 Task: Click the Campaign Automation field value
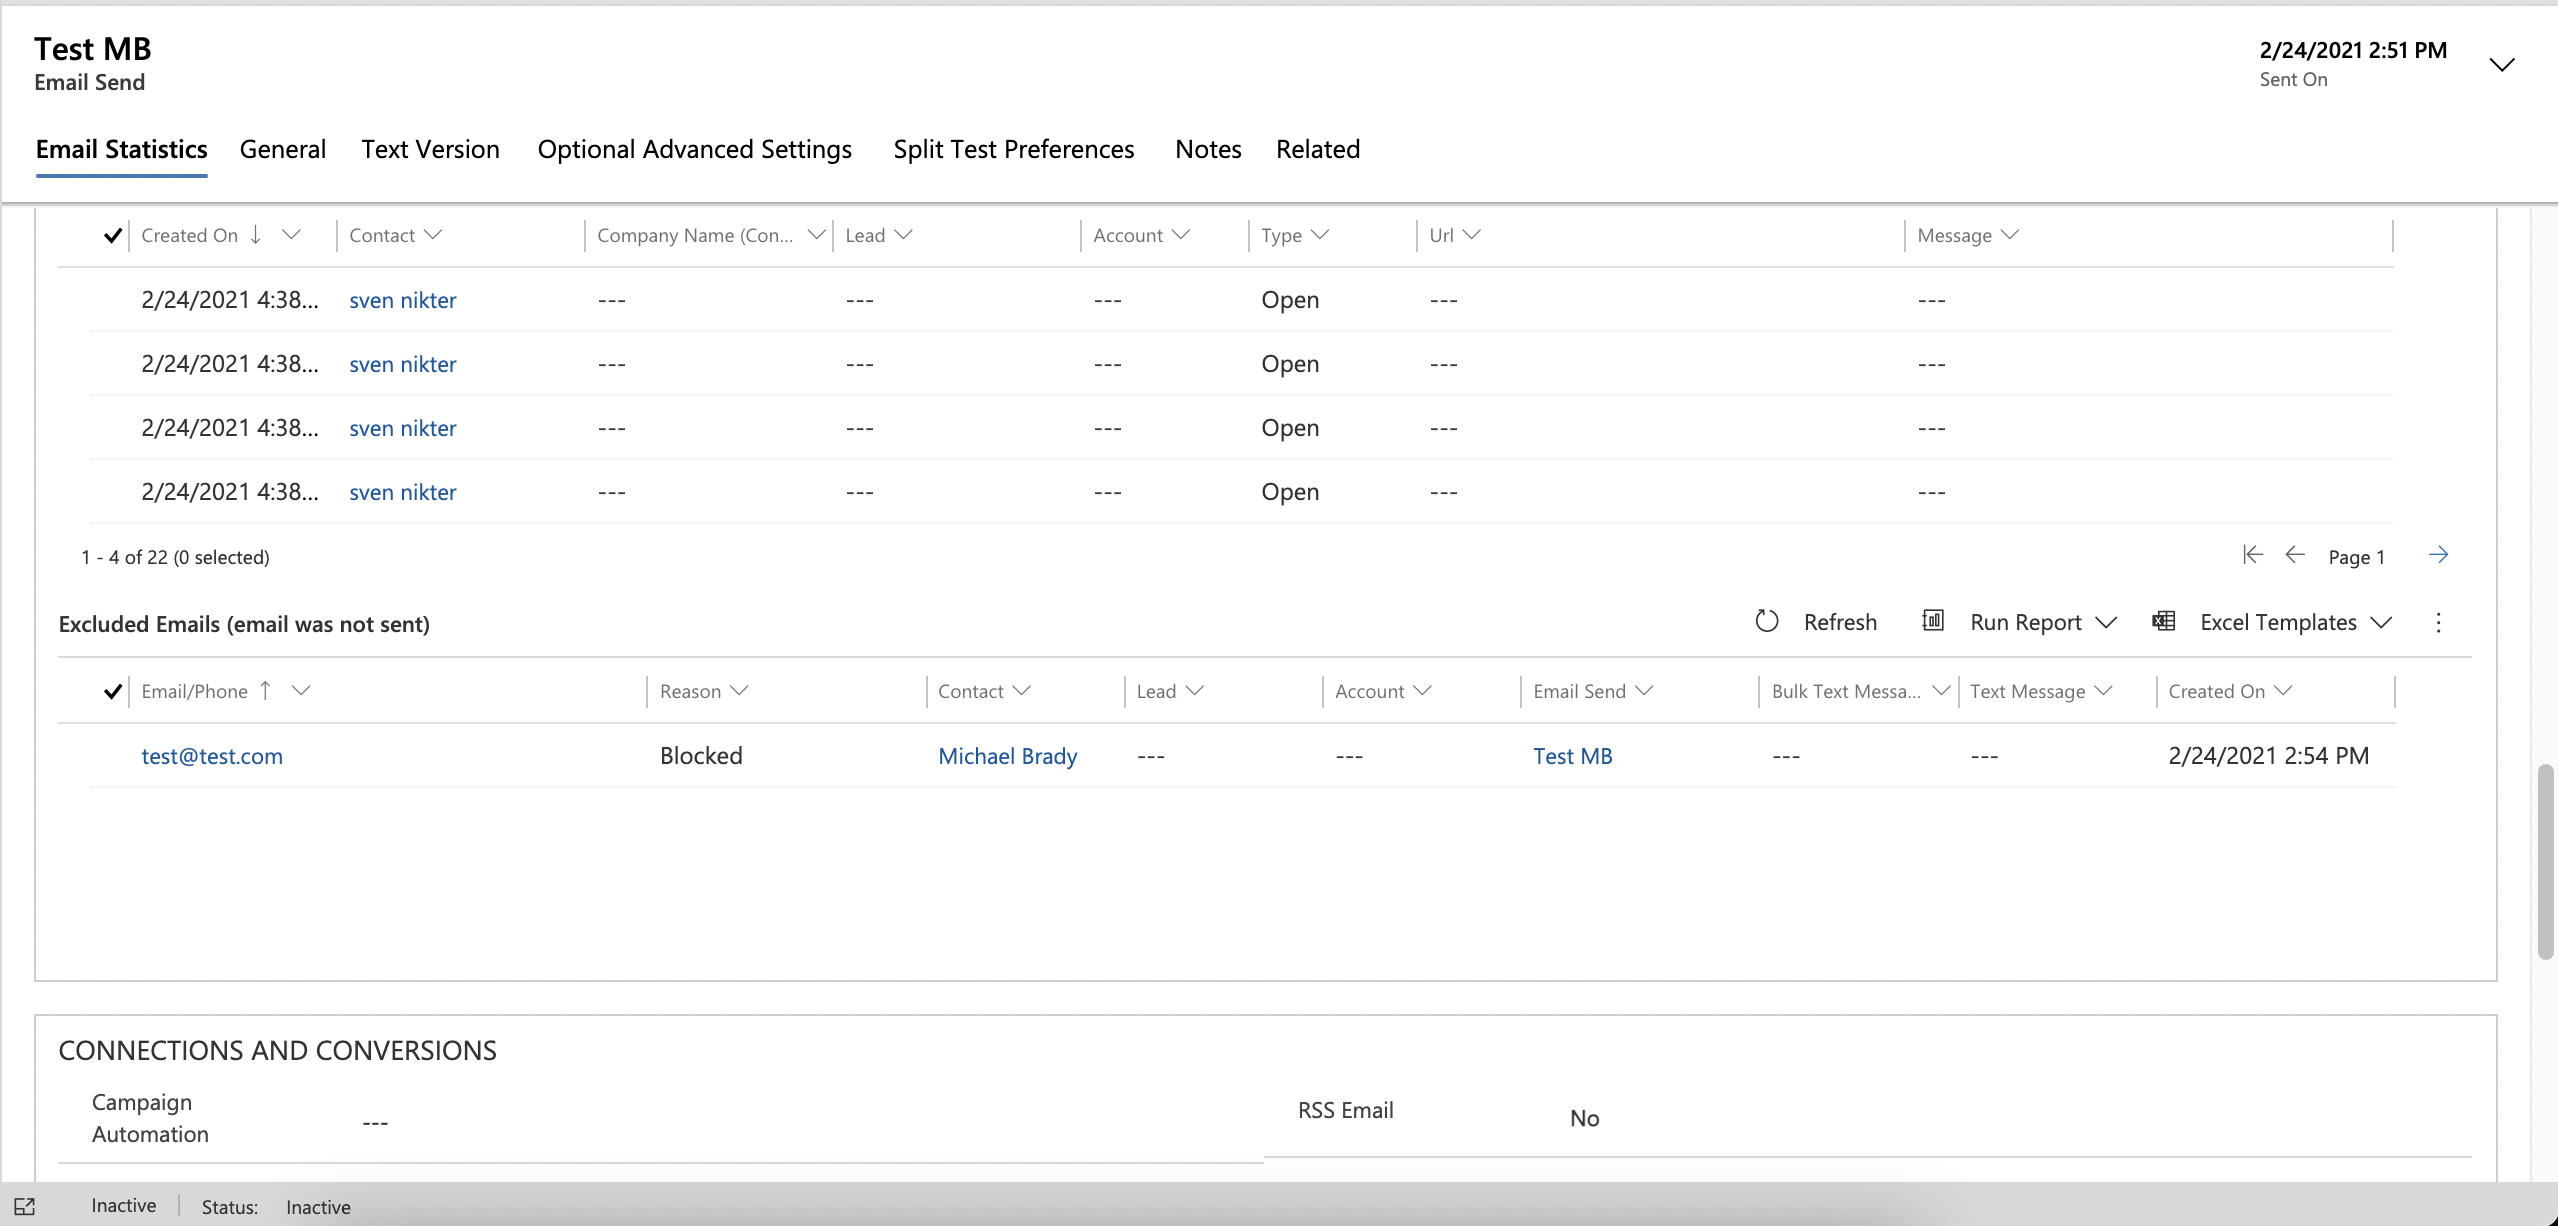(x=375, y=1122)
